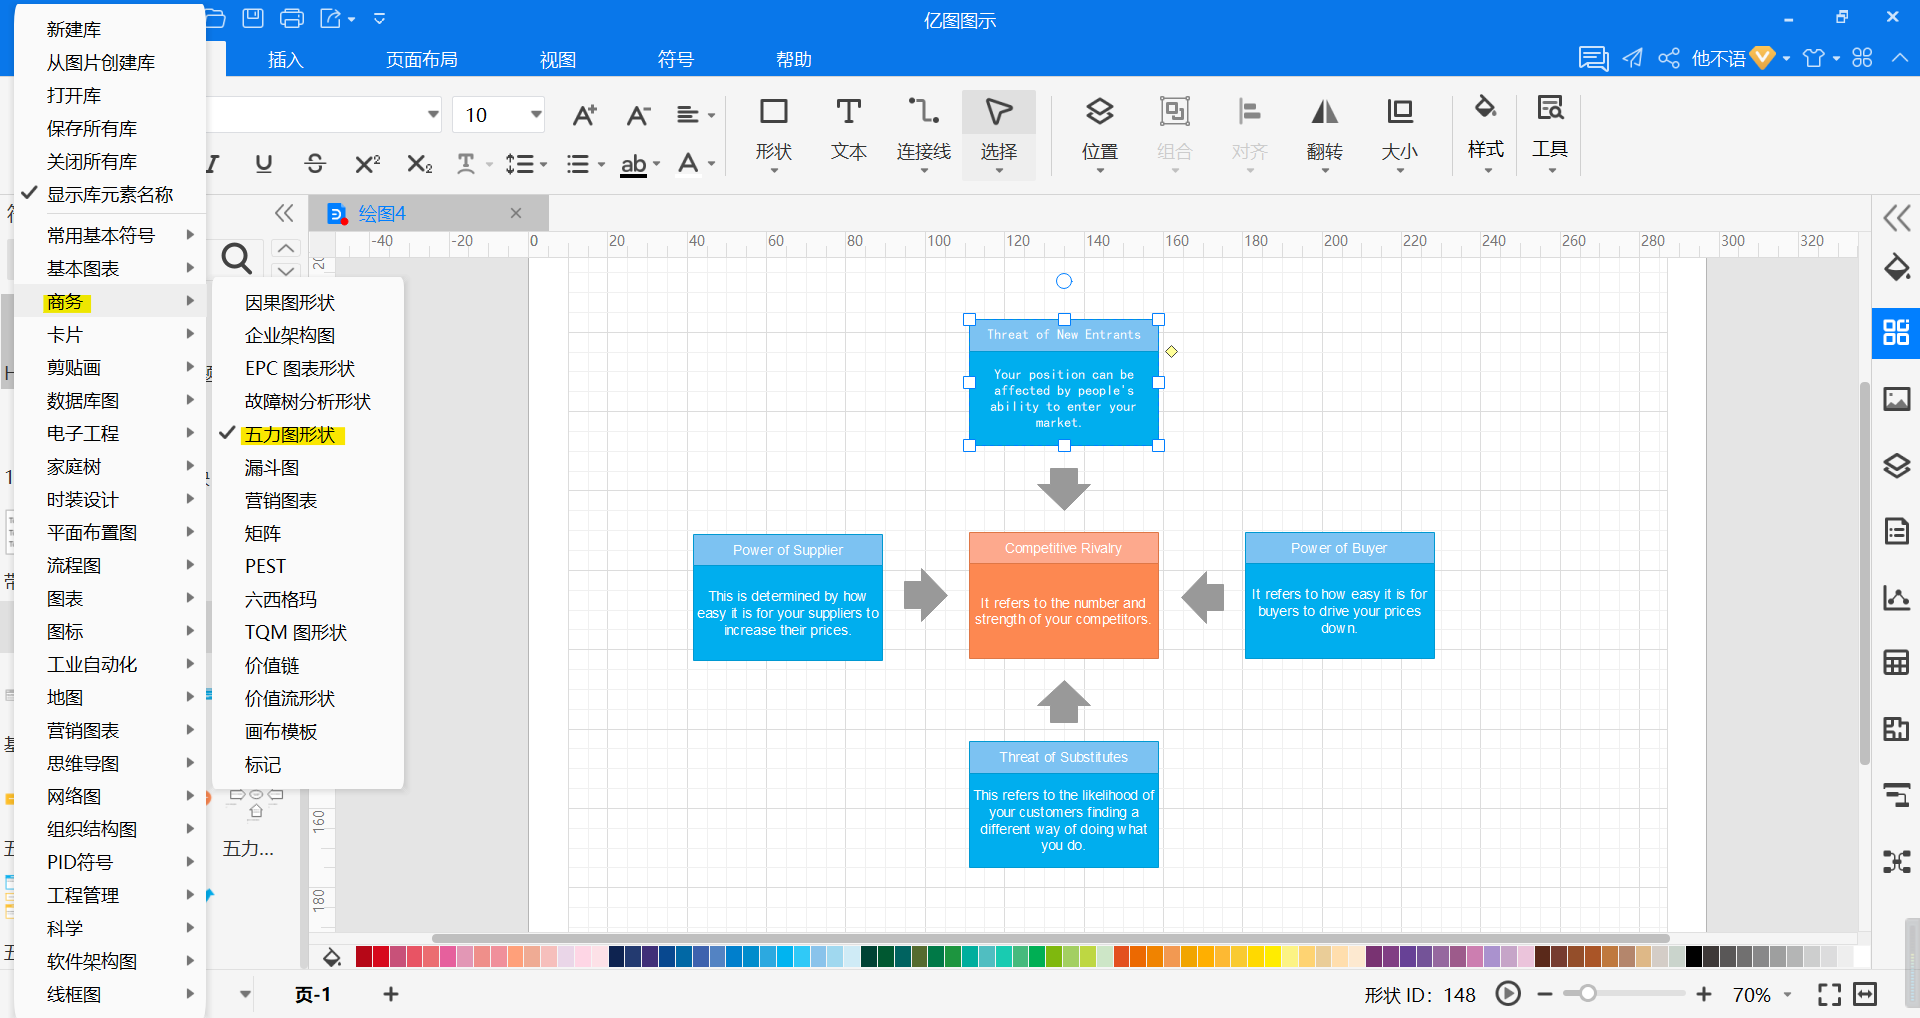Expand the 流程图 submenu
This screenshot has width=1920, height=1018.
click(110, 565)
